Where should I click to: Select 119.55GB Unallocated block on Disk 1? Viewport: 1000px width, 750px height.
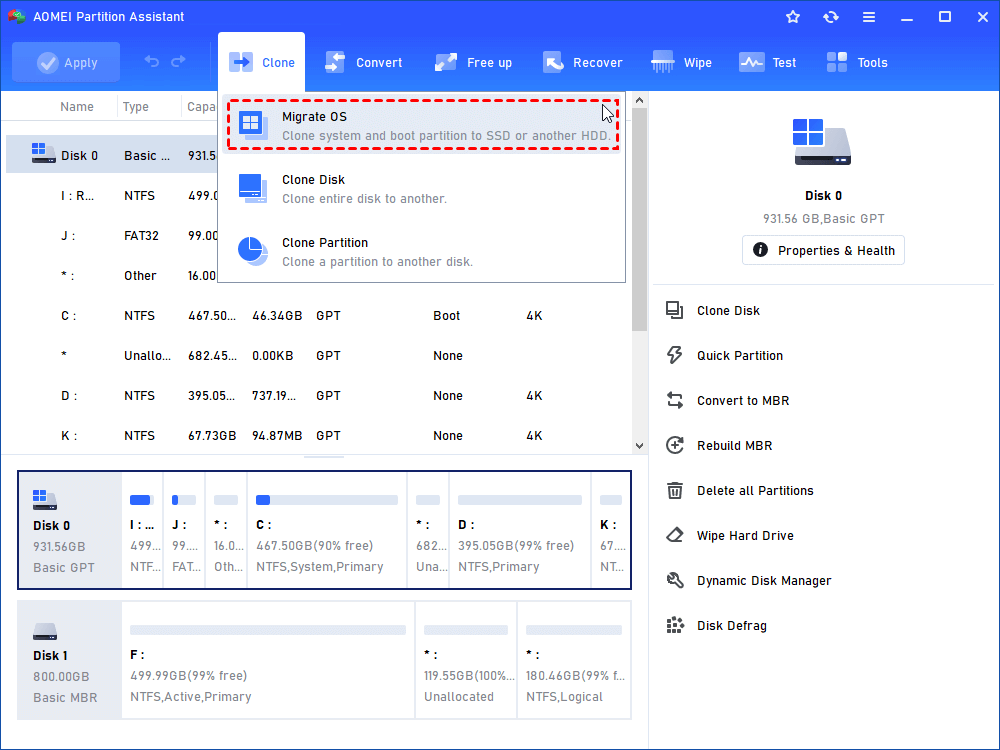466,660
